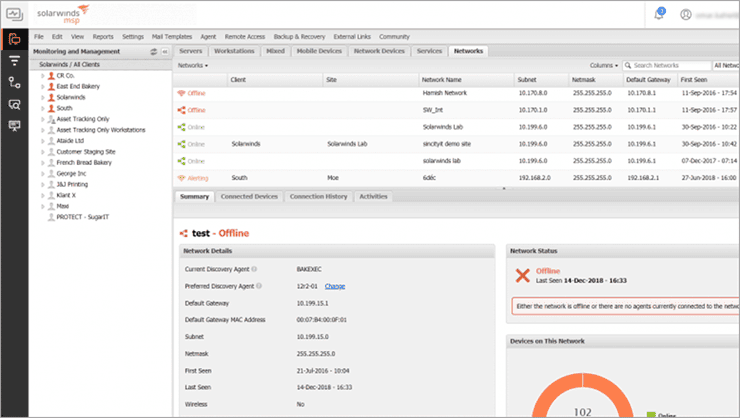Screen dimensions: 740x418
Task: Refresh the Monitoring and Management panel
Action: 153,51
